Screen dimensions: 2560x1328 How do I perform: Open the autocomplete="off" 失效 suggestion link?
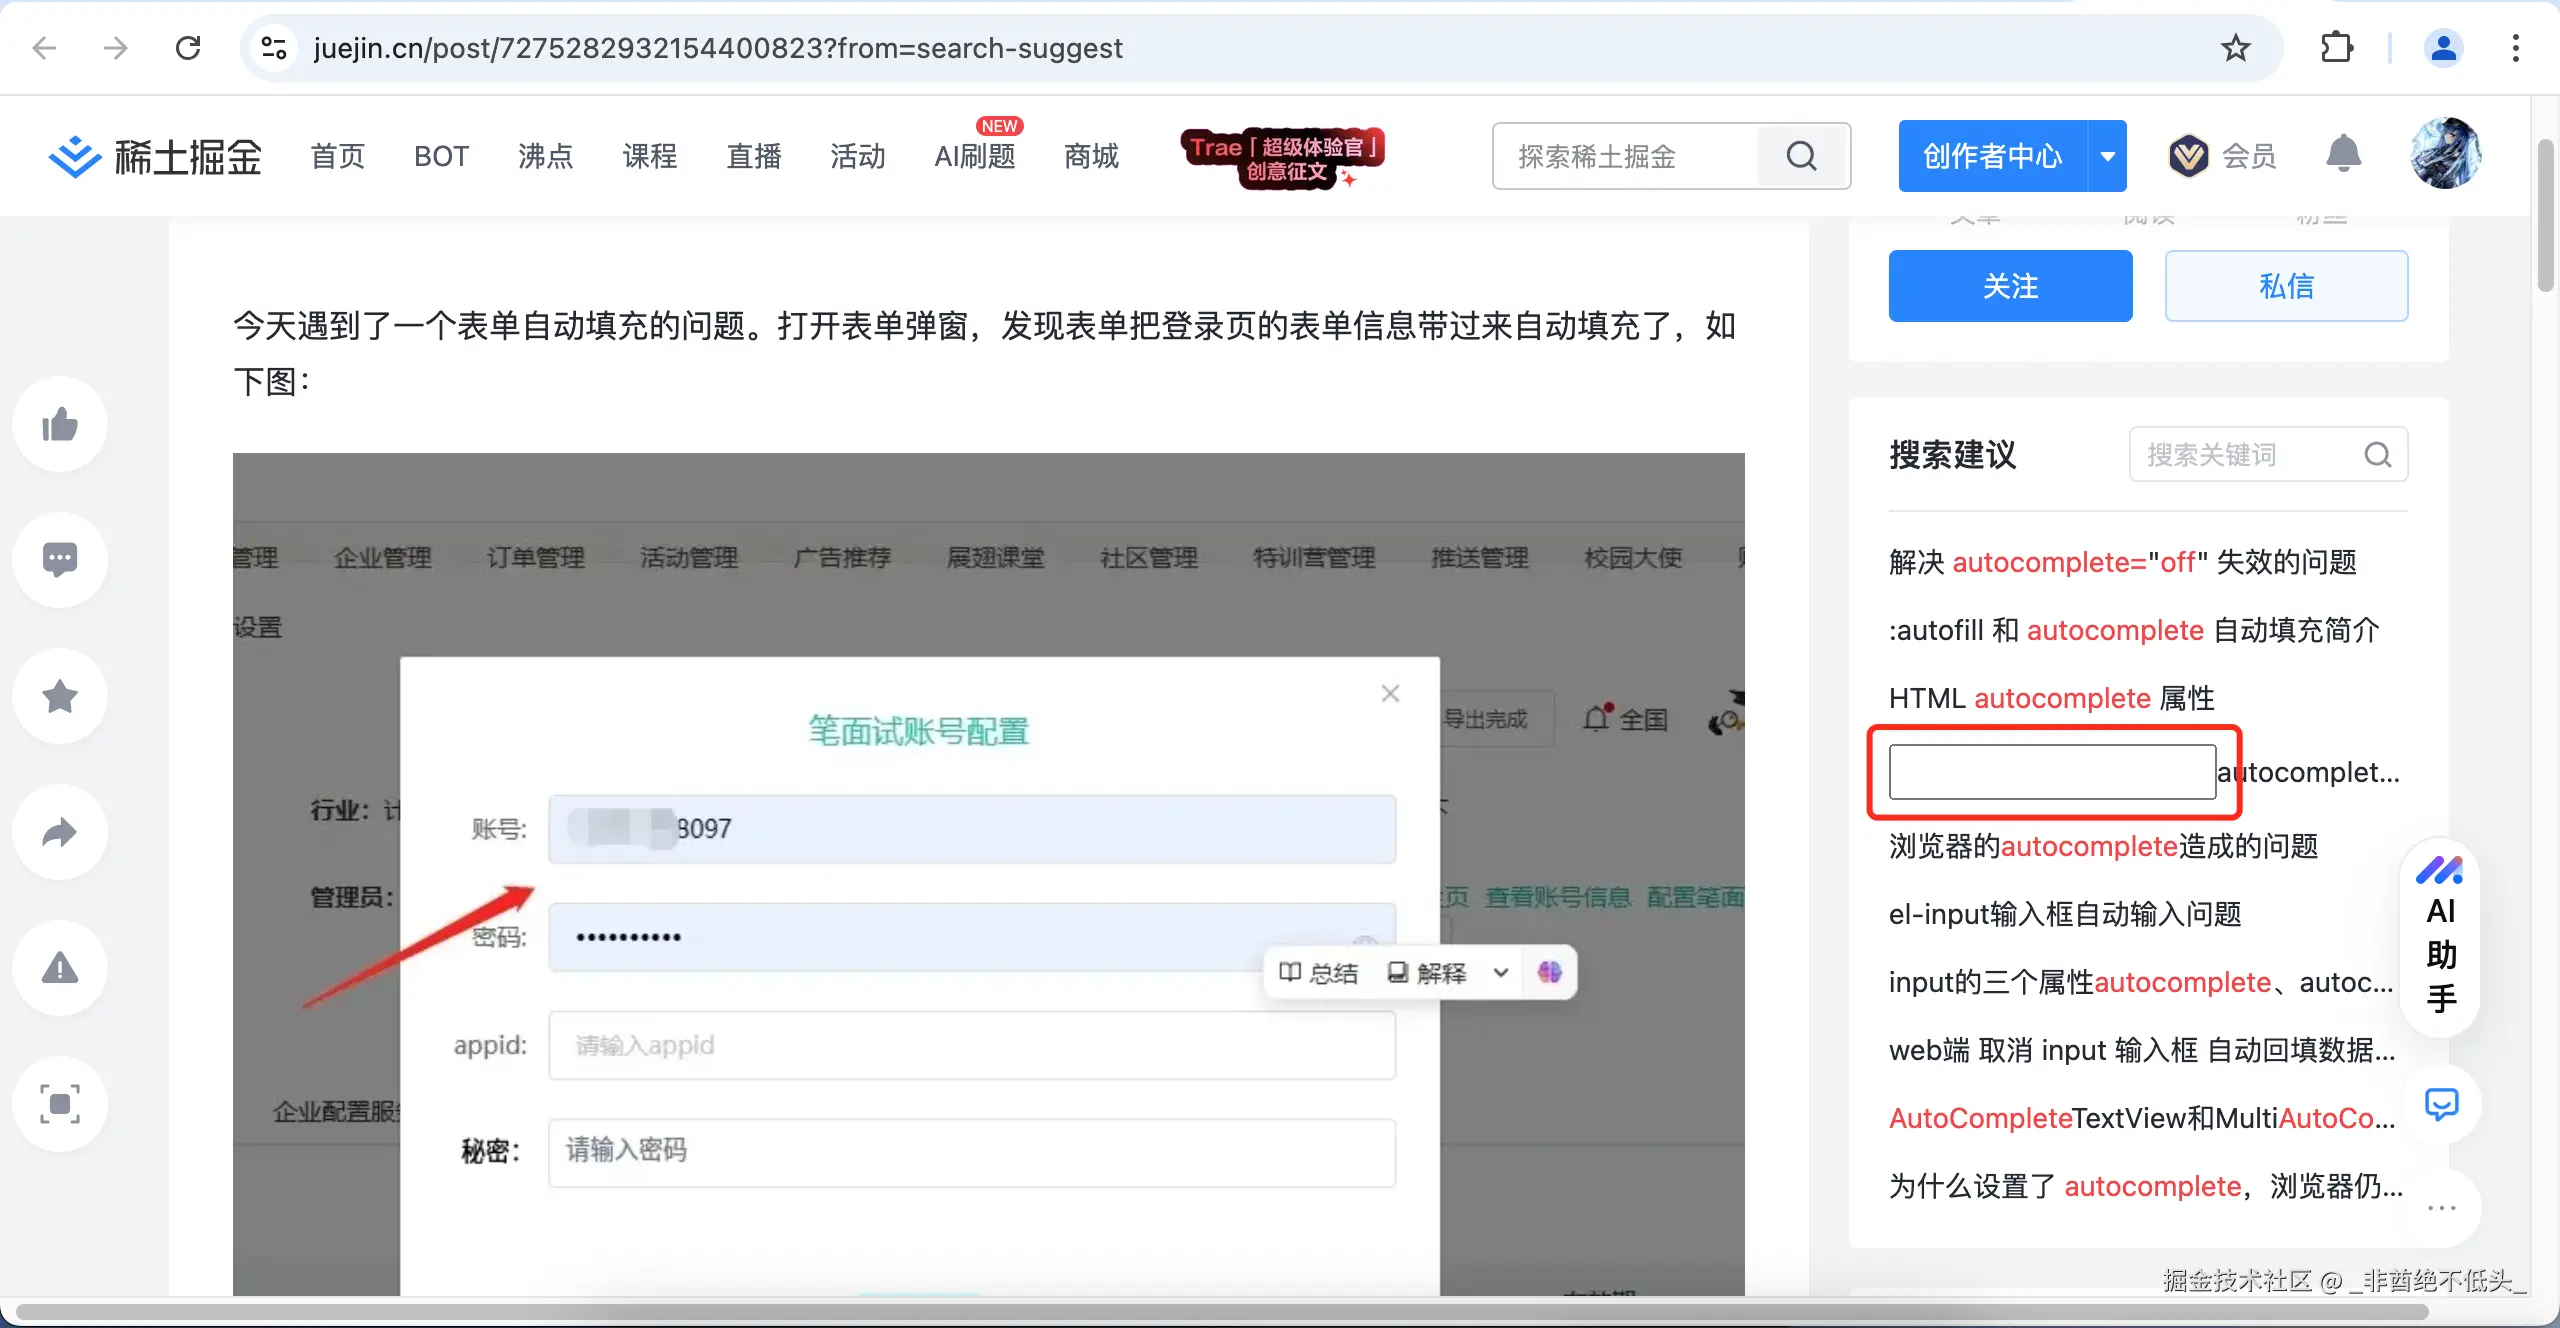[x=2120, y=562]
